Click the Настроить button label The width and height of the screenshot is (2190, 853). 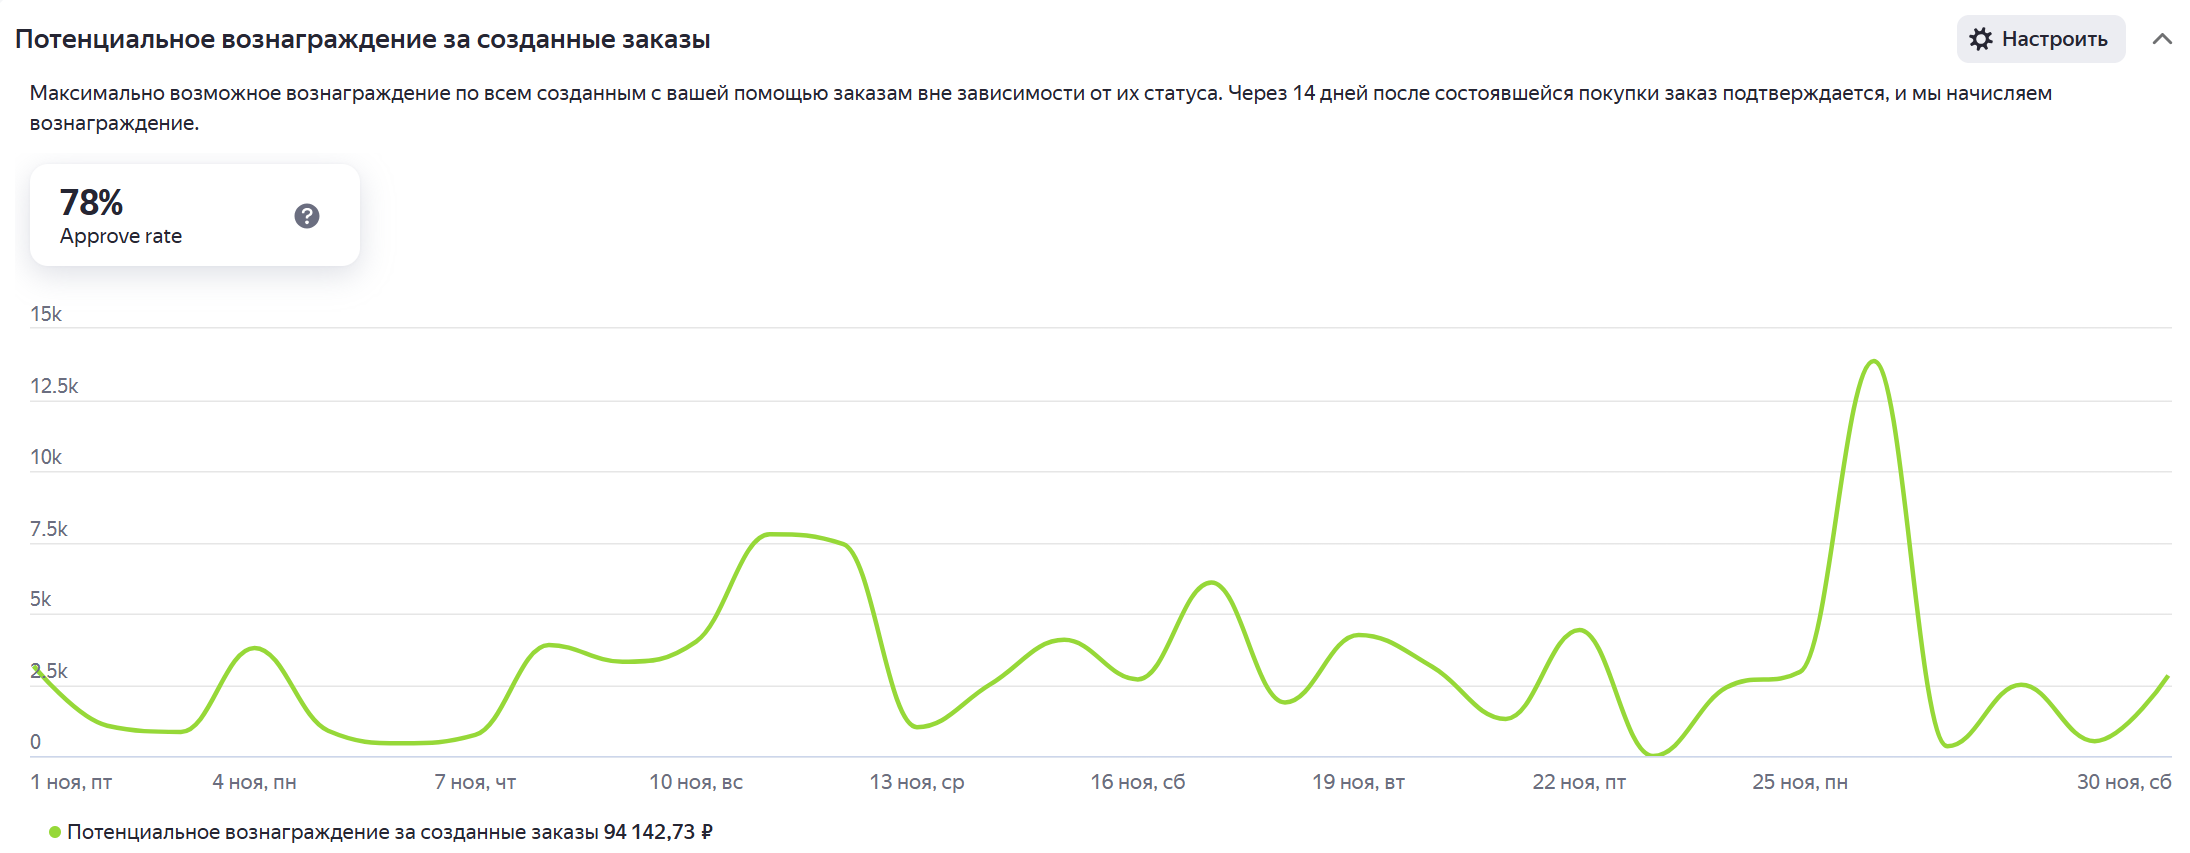point(2054,39)
